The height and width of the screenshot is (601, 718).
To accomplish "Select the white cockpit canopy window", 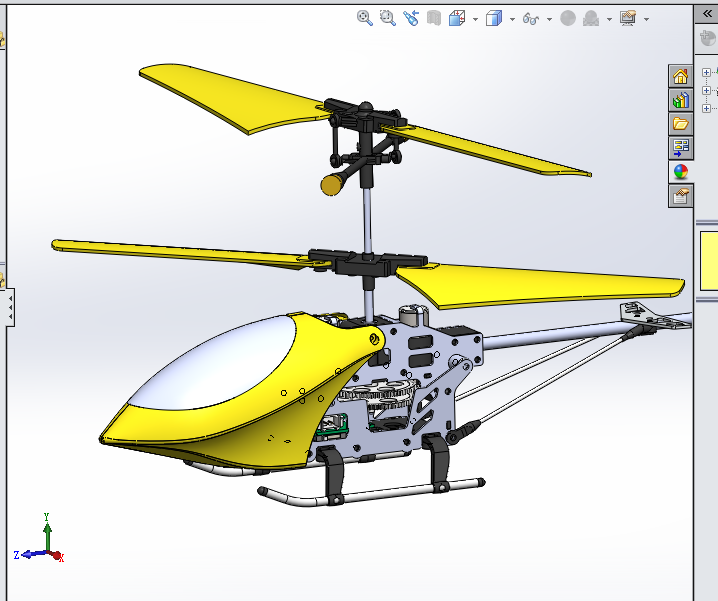I will click(x=215, y=366).
